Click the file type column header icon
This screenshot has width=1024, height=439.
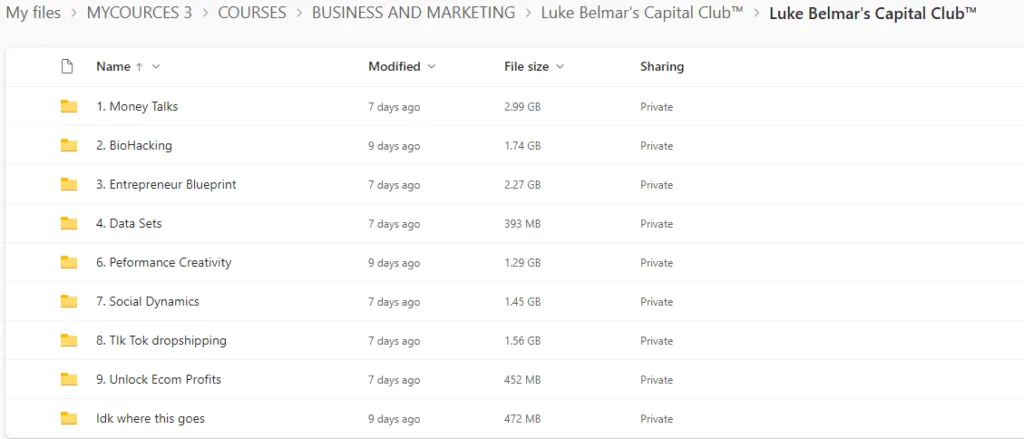(67, 67)
